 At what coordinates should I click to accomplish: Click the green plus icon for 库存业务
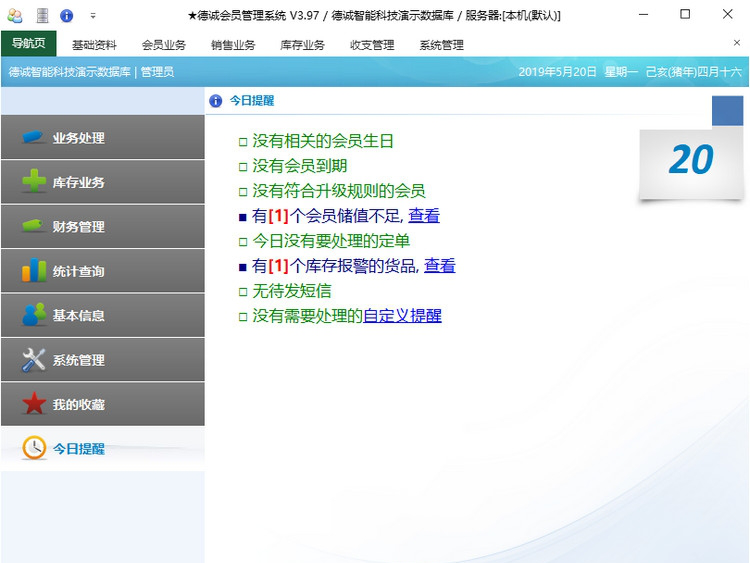34,181
